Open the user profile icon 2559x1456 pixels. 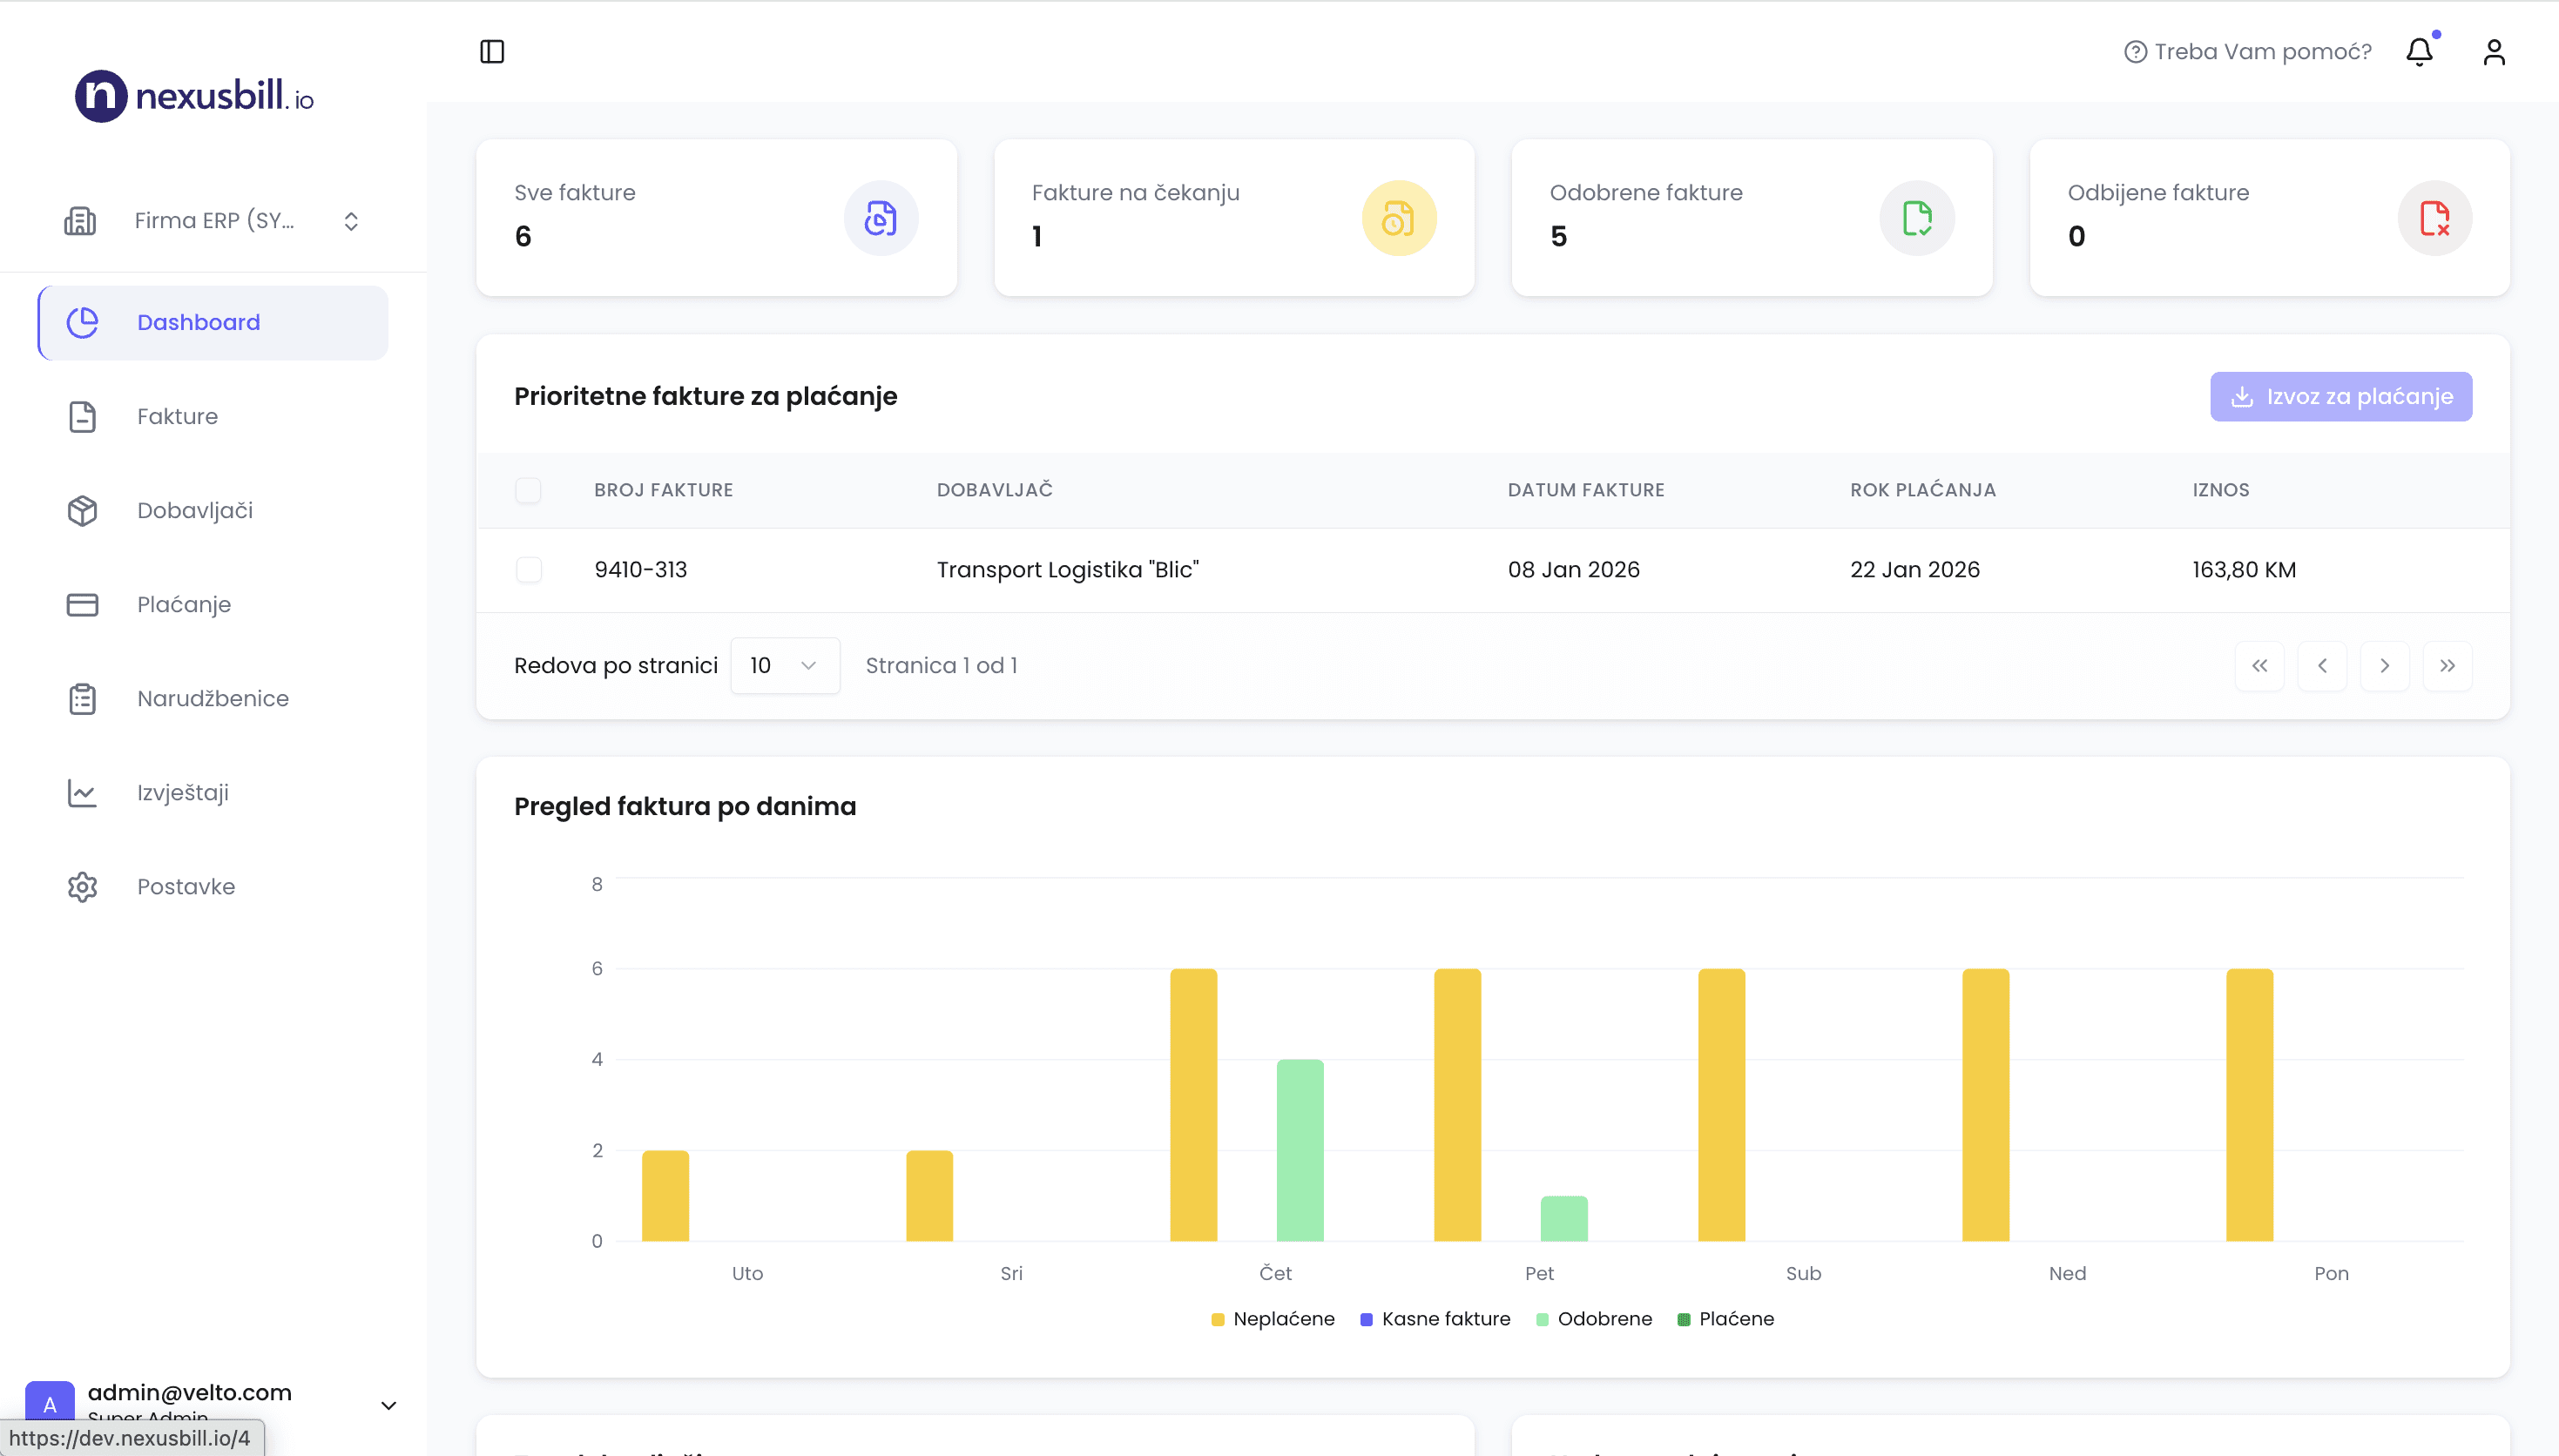point(2493,51)
